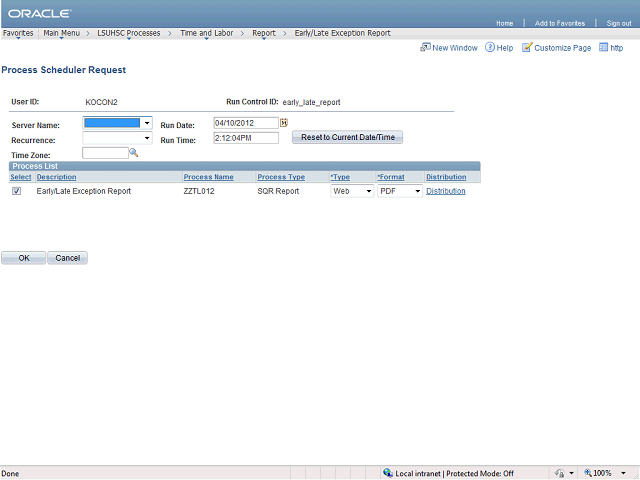Click Local intranet Protected Mode Off text

(454, 473)
